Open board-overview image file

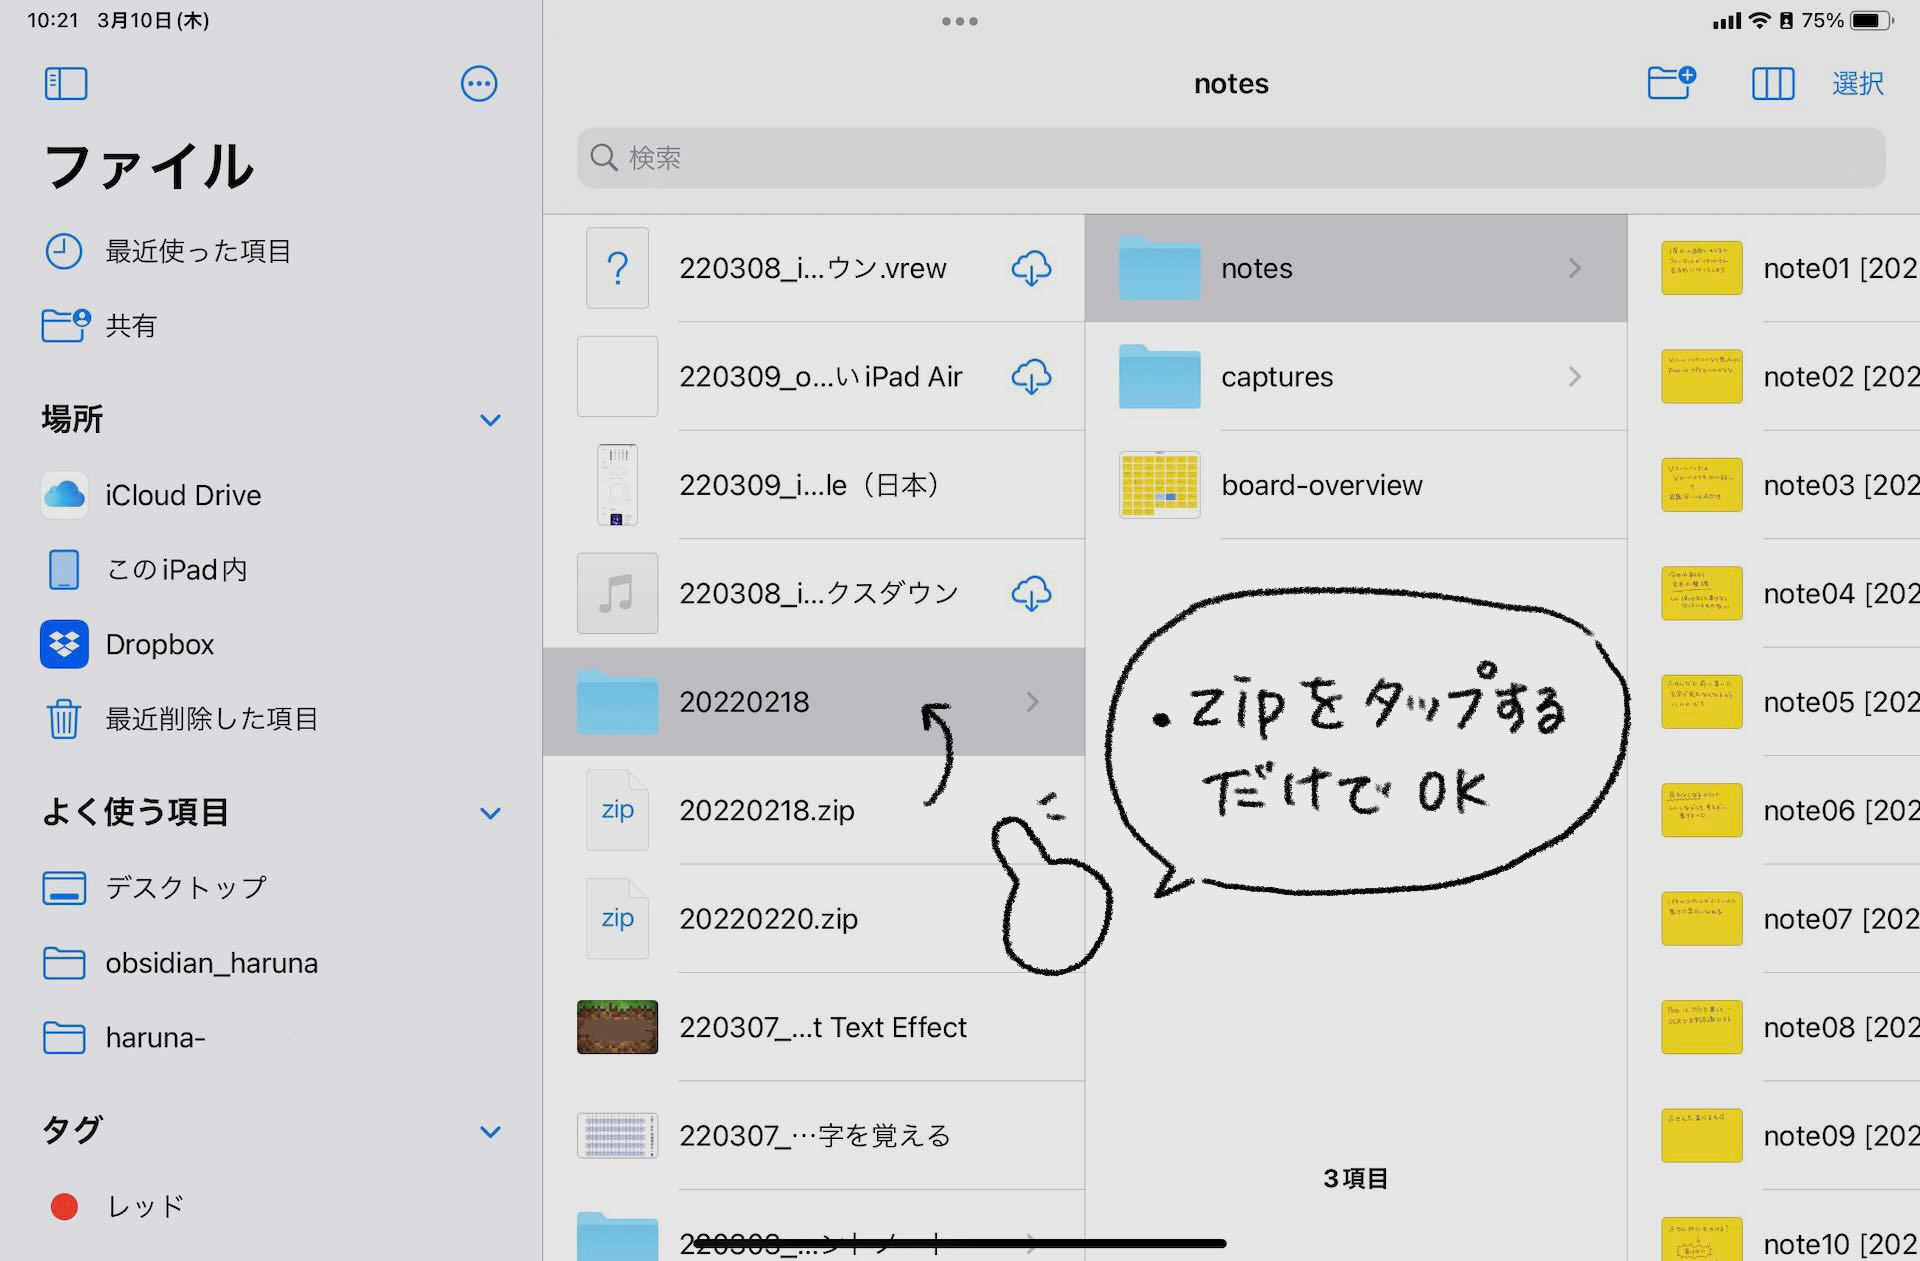coord(1356,485)
